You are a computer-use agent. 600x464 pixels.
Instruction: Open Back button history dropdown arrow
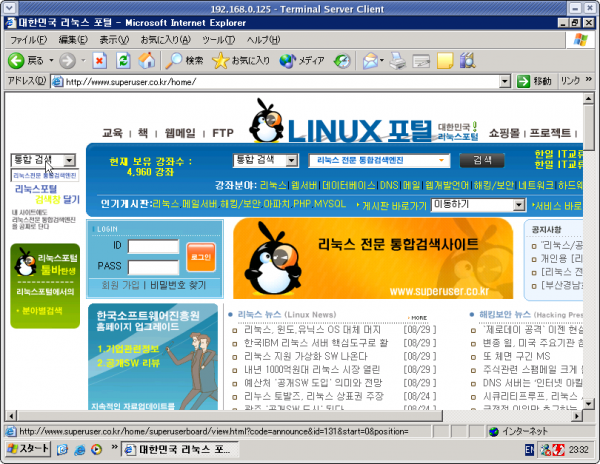click(51, 61)
